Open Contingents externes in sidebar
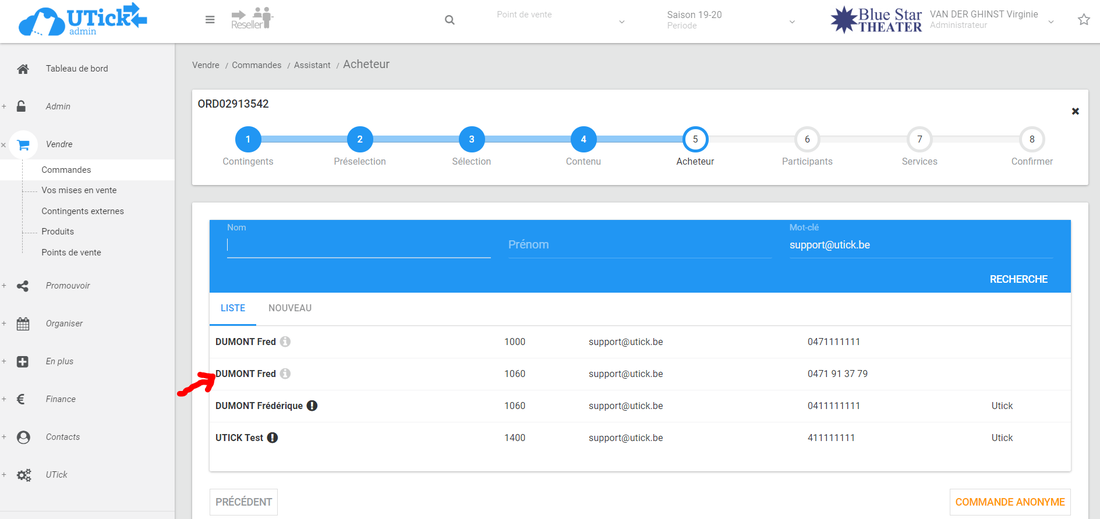The image size is (1100, 519). [x=82, y=211]
